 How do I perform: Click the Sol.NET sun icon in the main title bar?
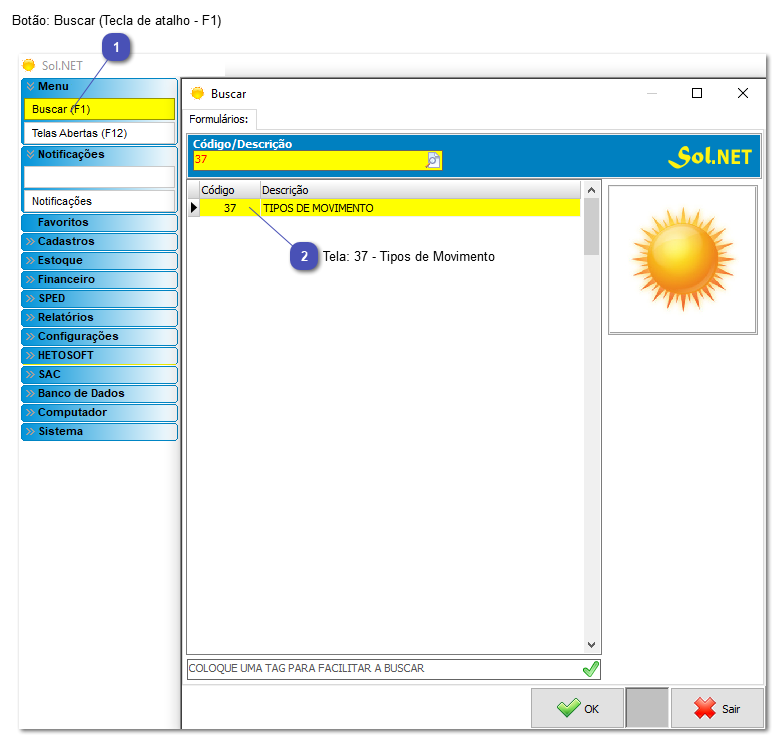tap(29, 65)
